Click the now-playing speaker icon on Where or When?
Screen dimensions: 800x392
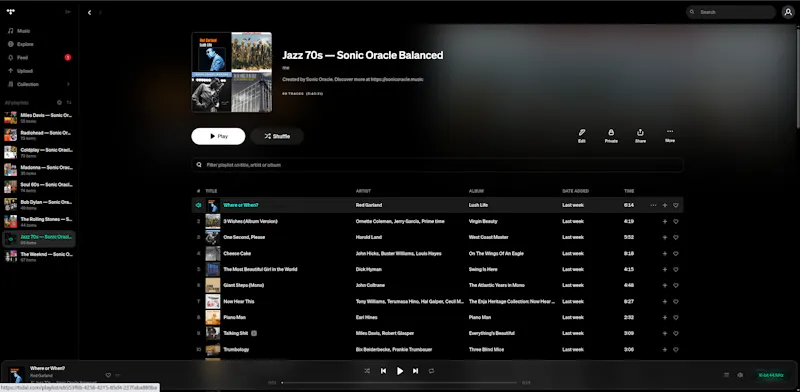198,205
